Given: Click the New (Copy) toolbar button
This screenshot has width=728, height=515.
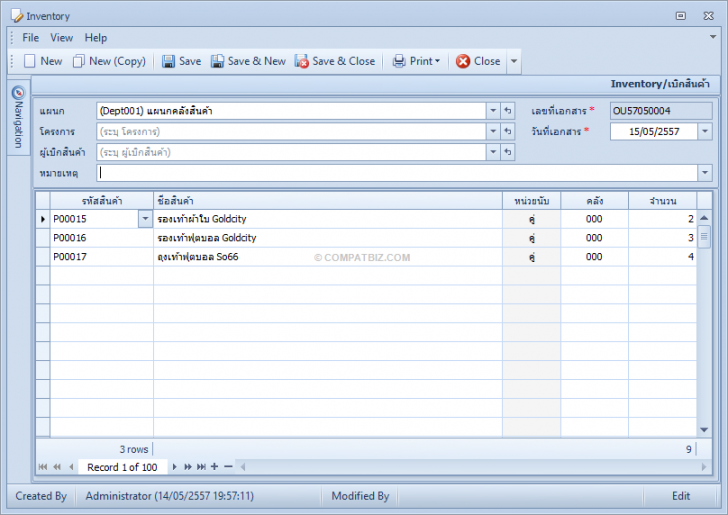Looking at the screenshot, I should point(109,61).
